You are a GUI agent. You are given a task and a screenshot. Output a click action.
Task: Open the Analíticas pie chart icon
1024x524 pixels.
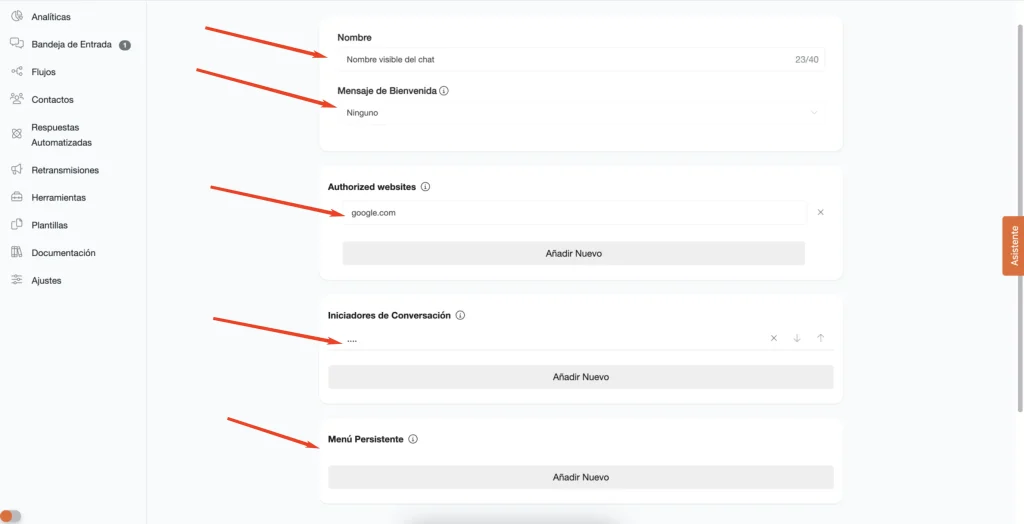coord(17,16)
